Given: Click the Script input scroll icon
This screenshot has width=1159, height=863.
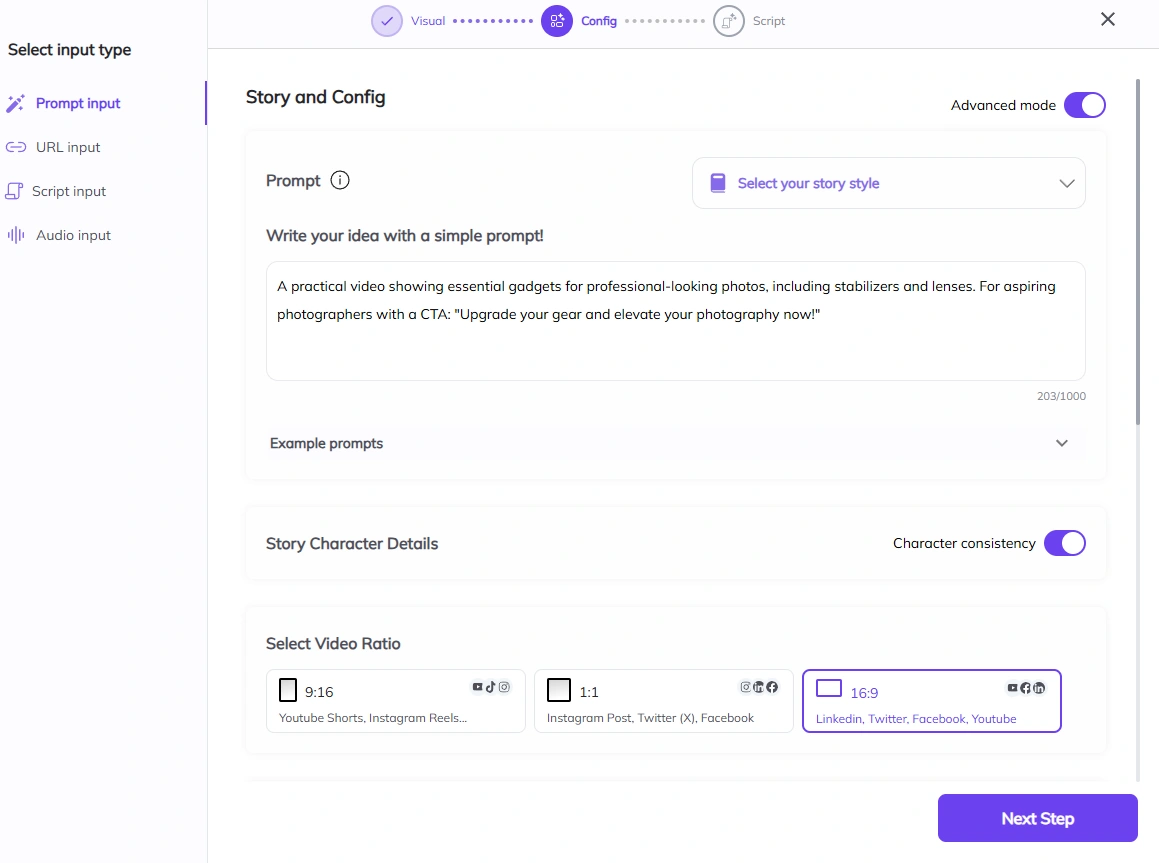Looking at the screenshot, I should coord(14,191).
